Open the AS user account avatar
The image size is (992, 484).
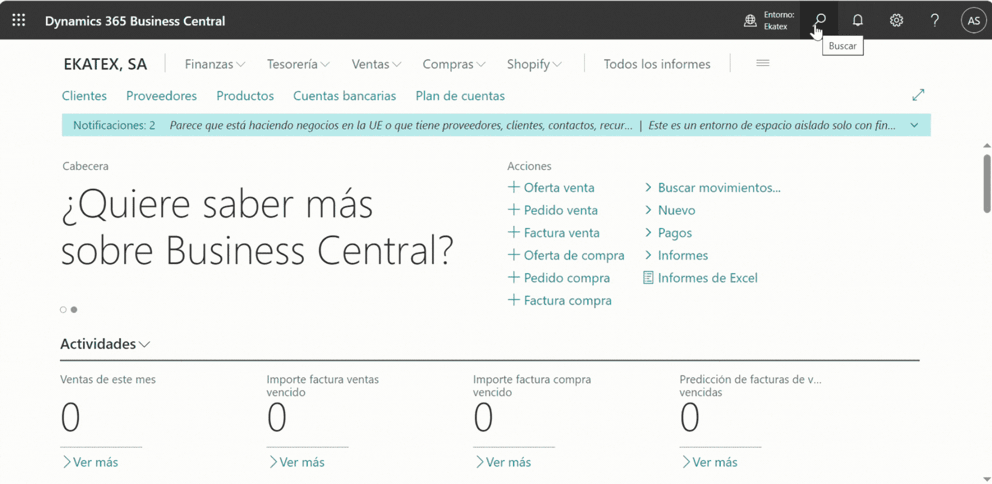tap(972, 20)
